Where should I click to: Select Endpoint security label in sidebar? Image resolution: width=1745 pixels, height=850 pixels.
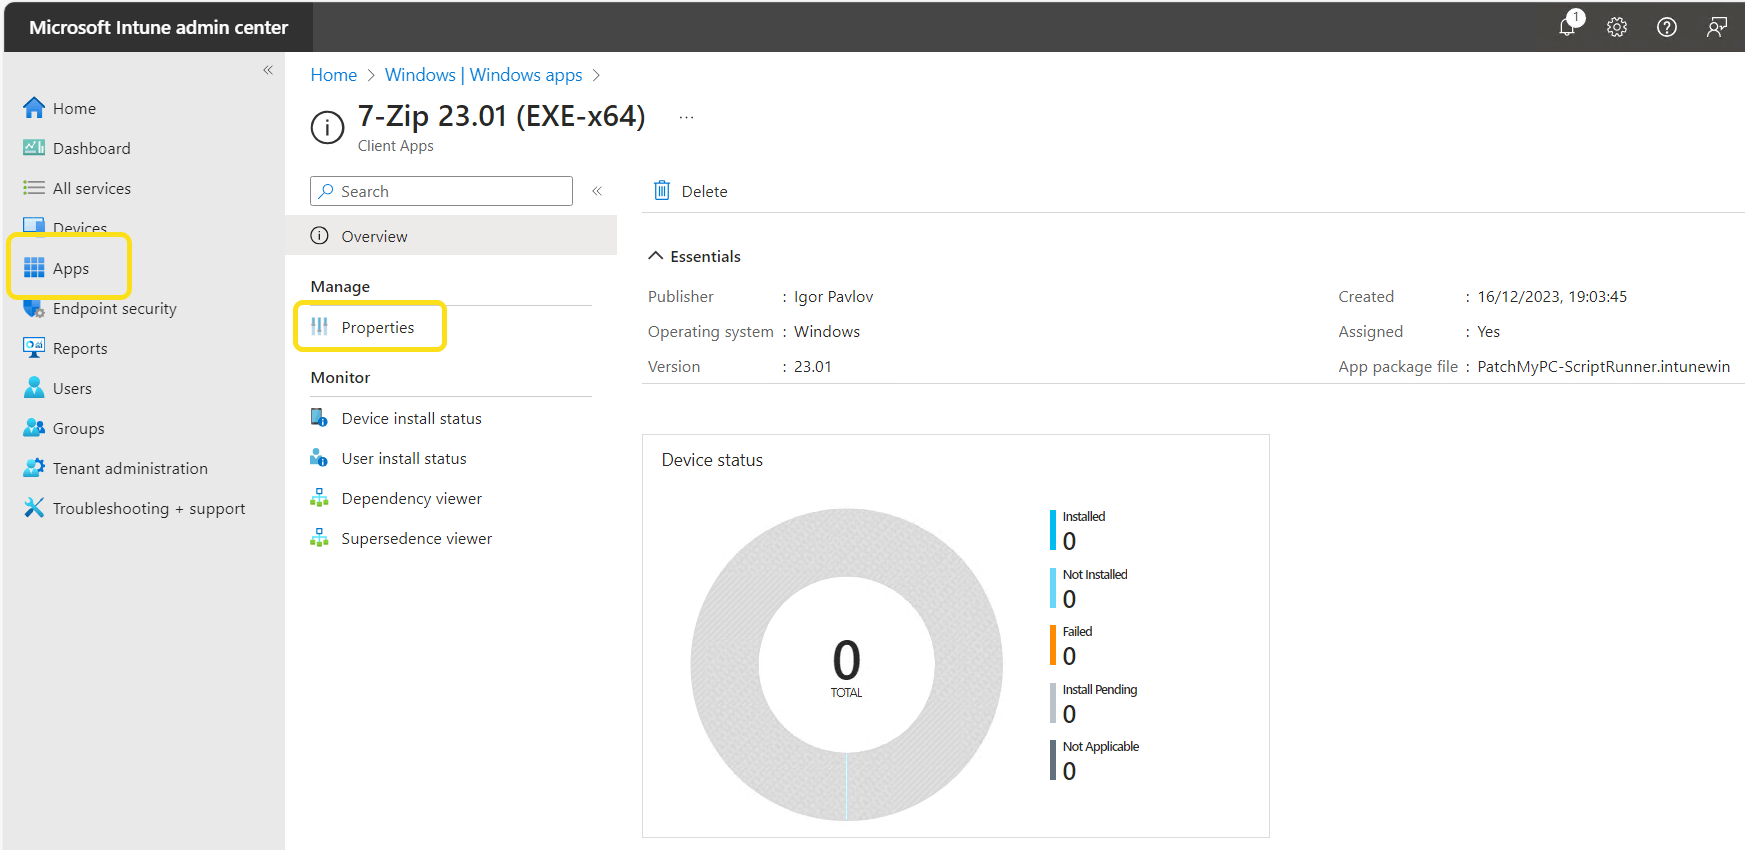point(115,308)
